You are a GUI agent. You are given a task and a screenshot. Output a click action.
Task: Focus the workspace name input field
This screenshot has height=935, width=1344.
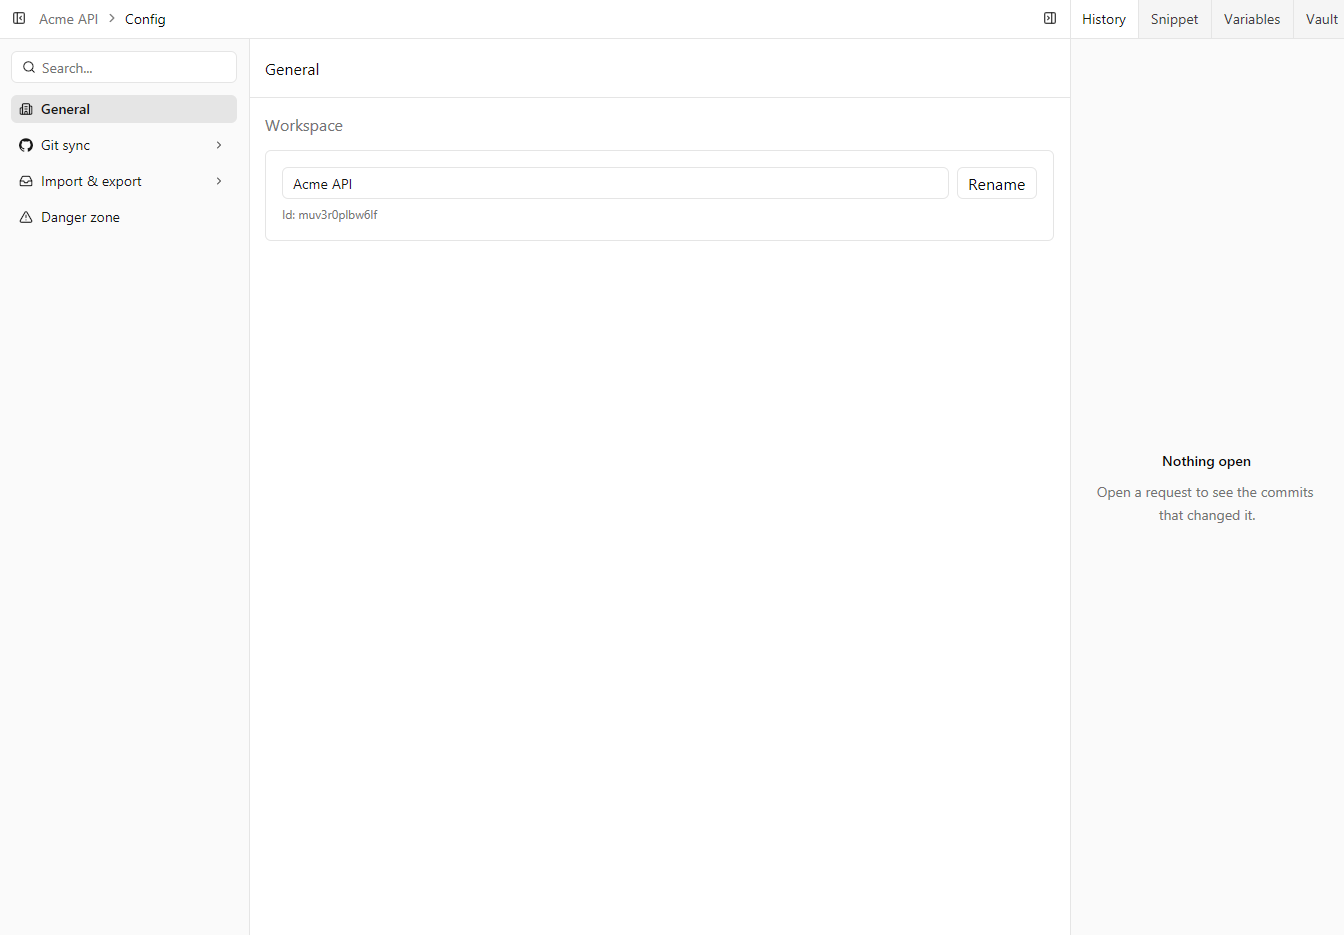[615, 183]
